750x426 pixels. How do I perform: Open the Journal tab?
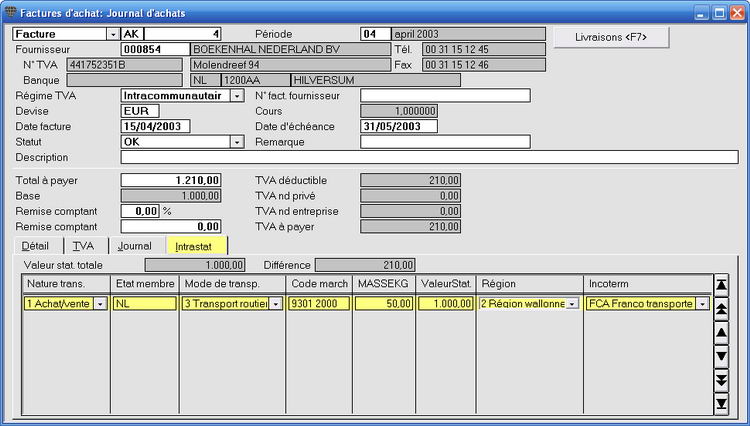pyautogui.click(x=135, y=246)
